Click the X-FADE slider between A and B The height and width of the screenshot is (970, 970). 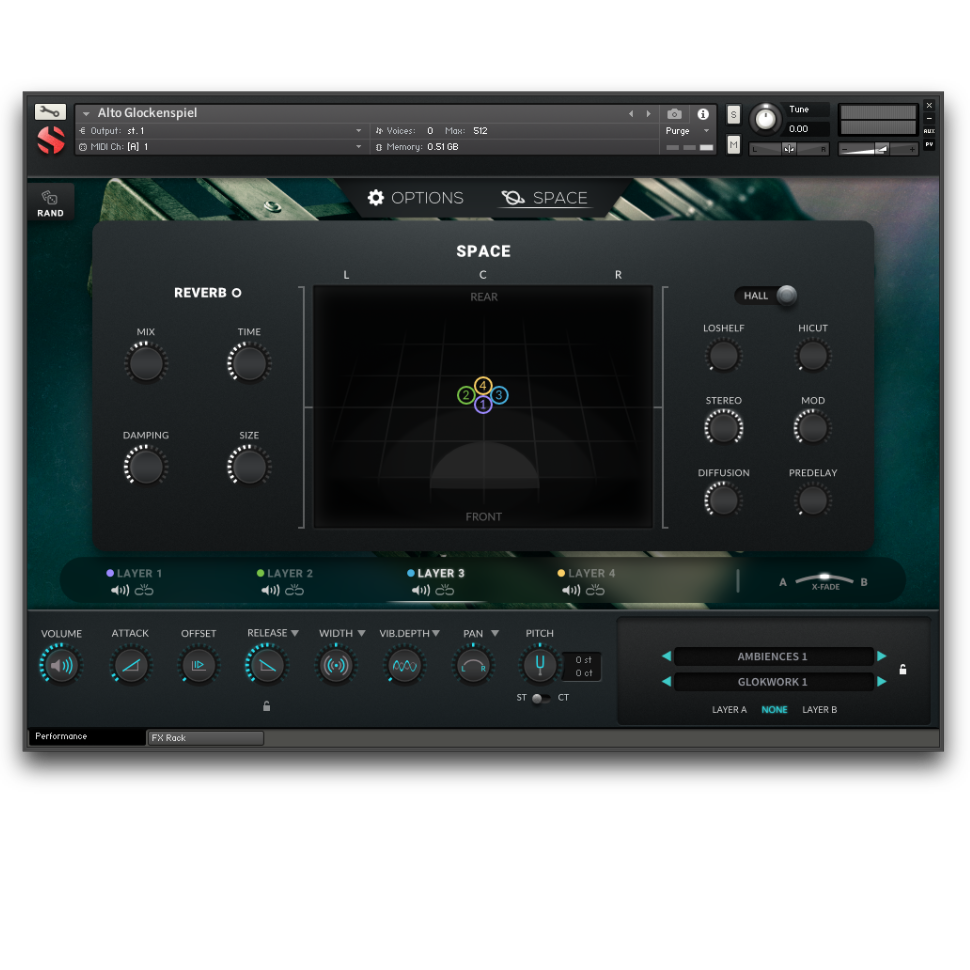824,579
